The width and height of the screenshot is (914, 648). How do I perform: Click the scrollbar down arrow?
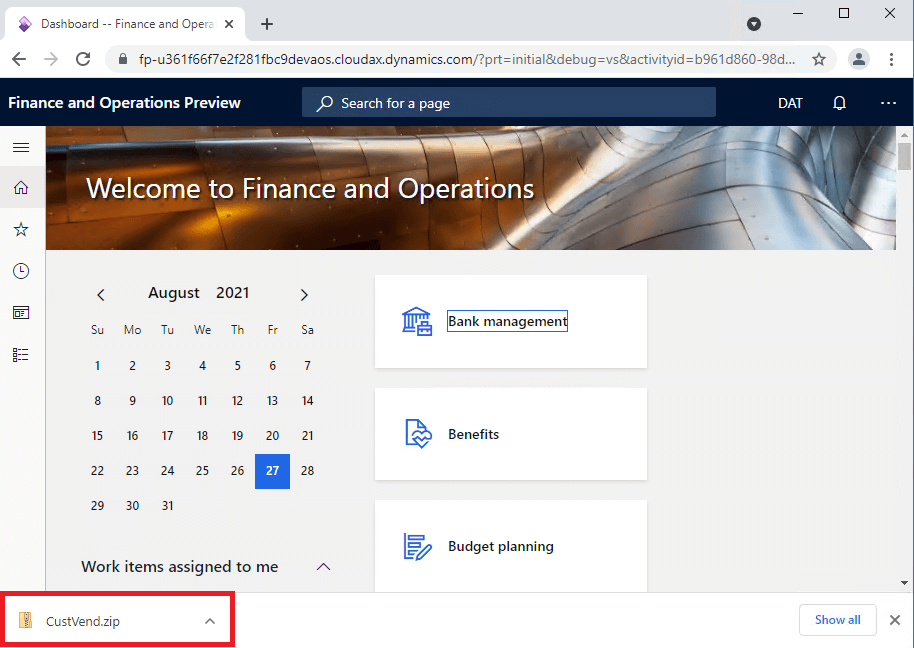click(904, 583)
